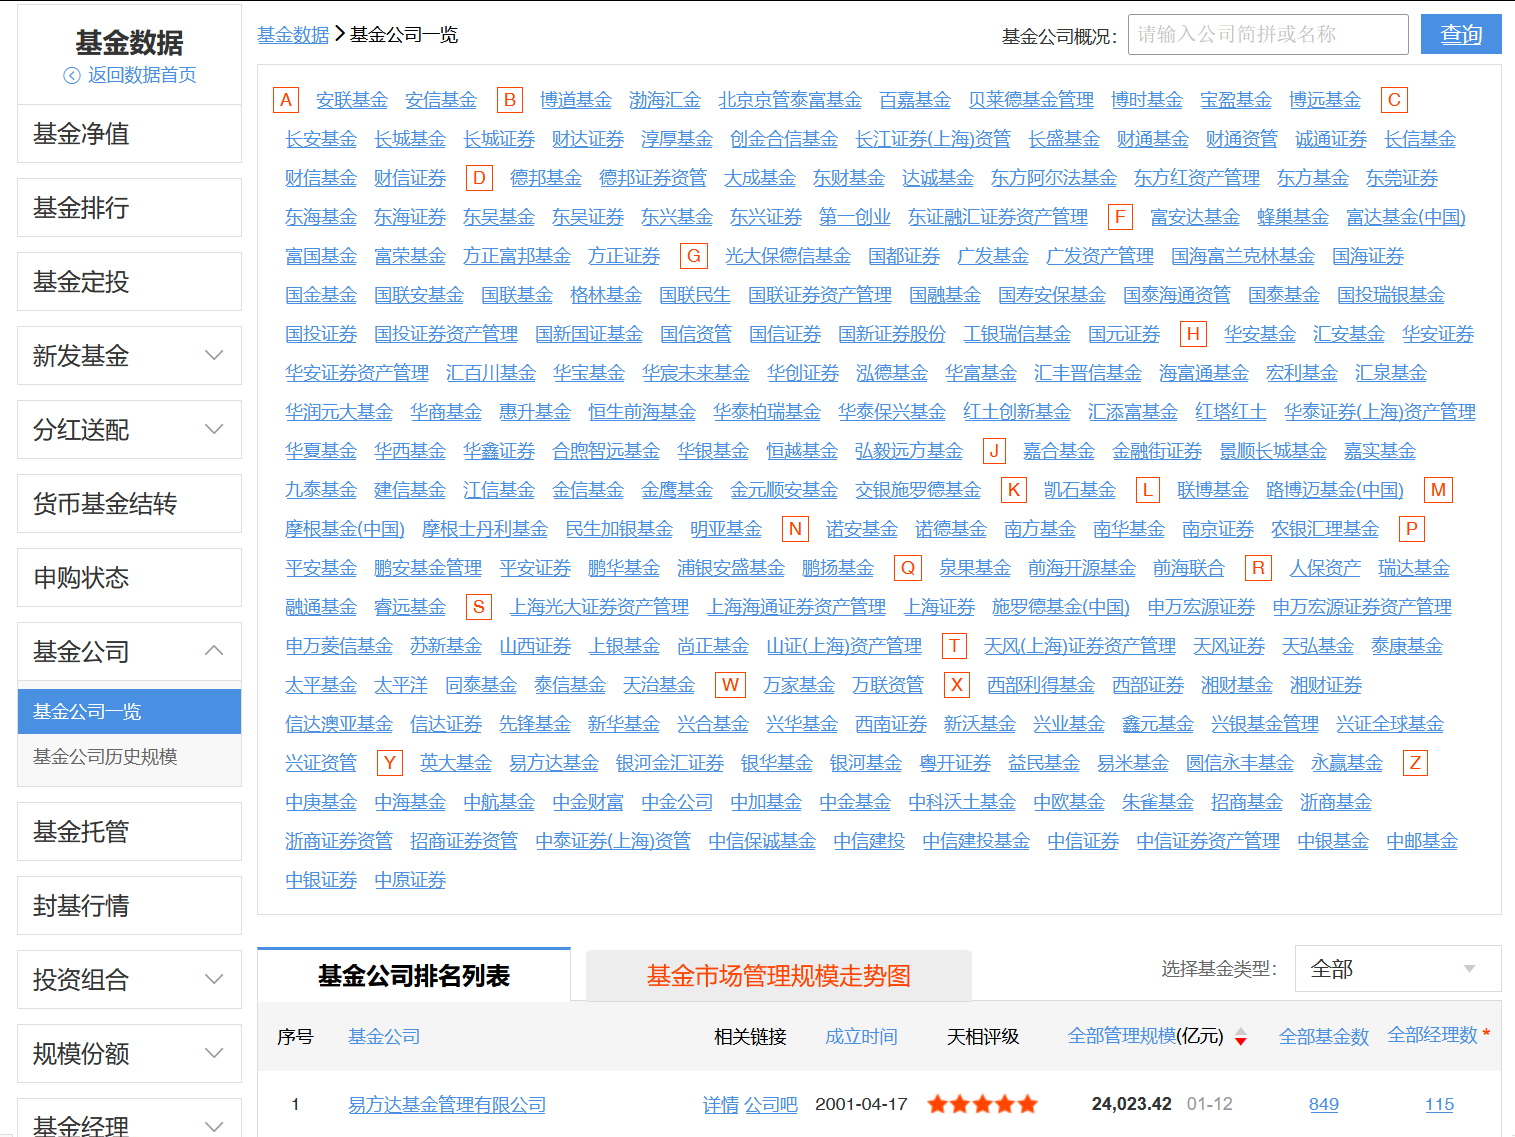
Task: Click the letter M index box
Action: (x=1437, y=489)
